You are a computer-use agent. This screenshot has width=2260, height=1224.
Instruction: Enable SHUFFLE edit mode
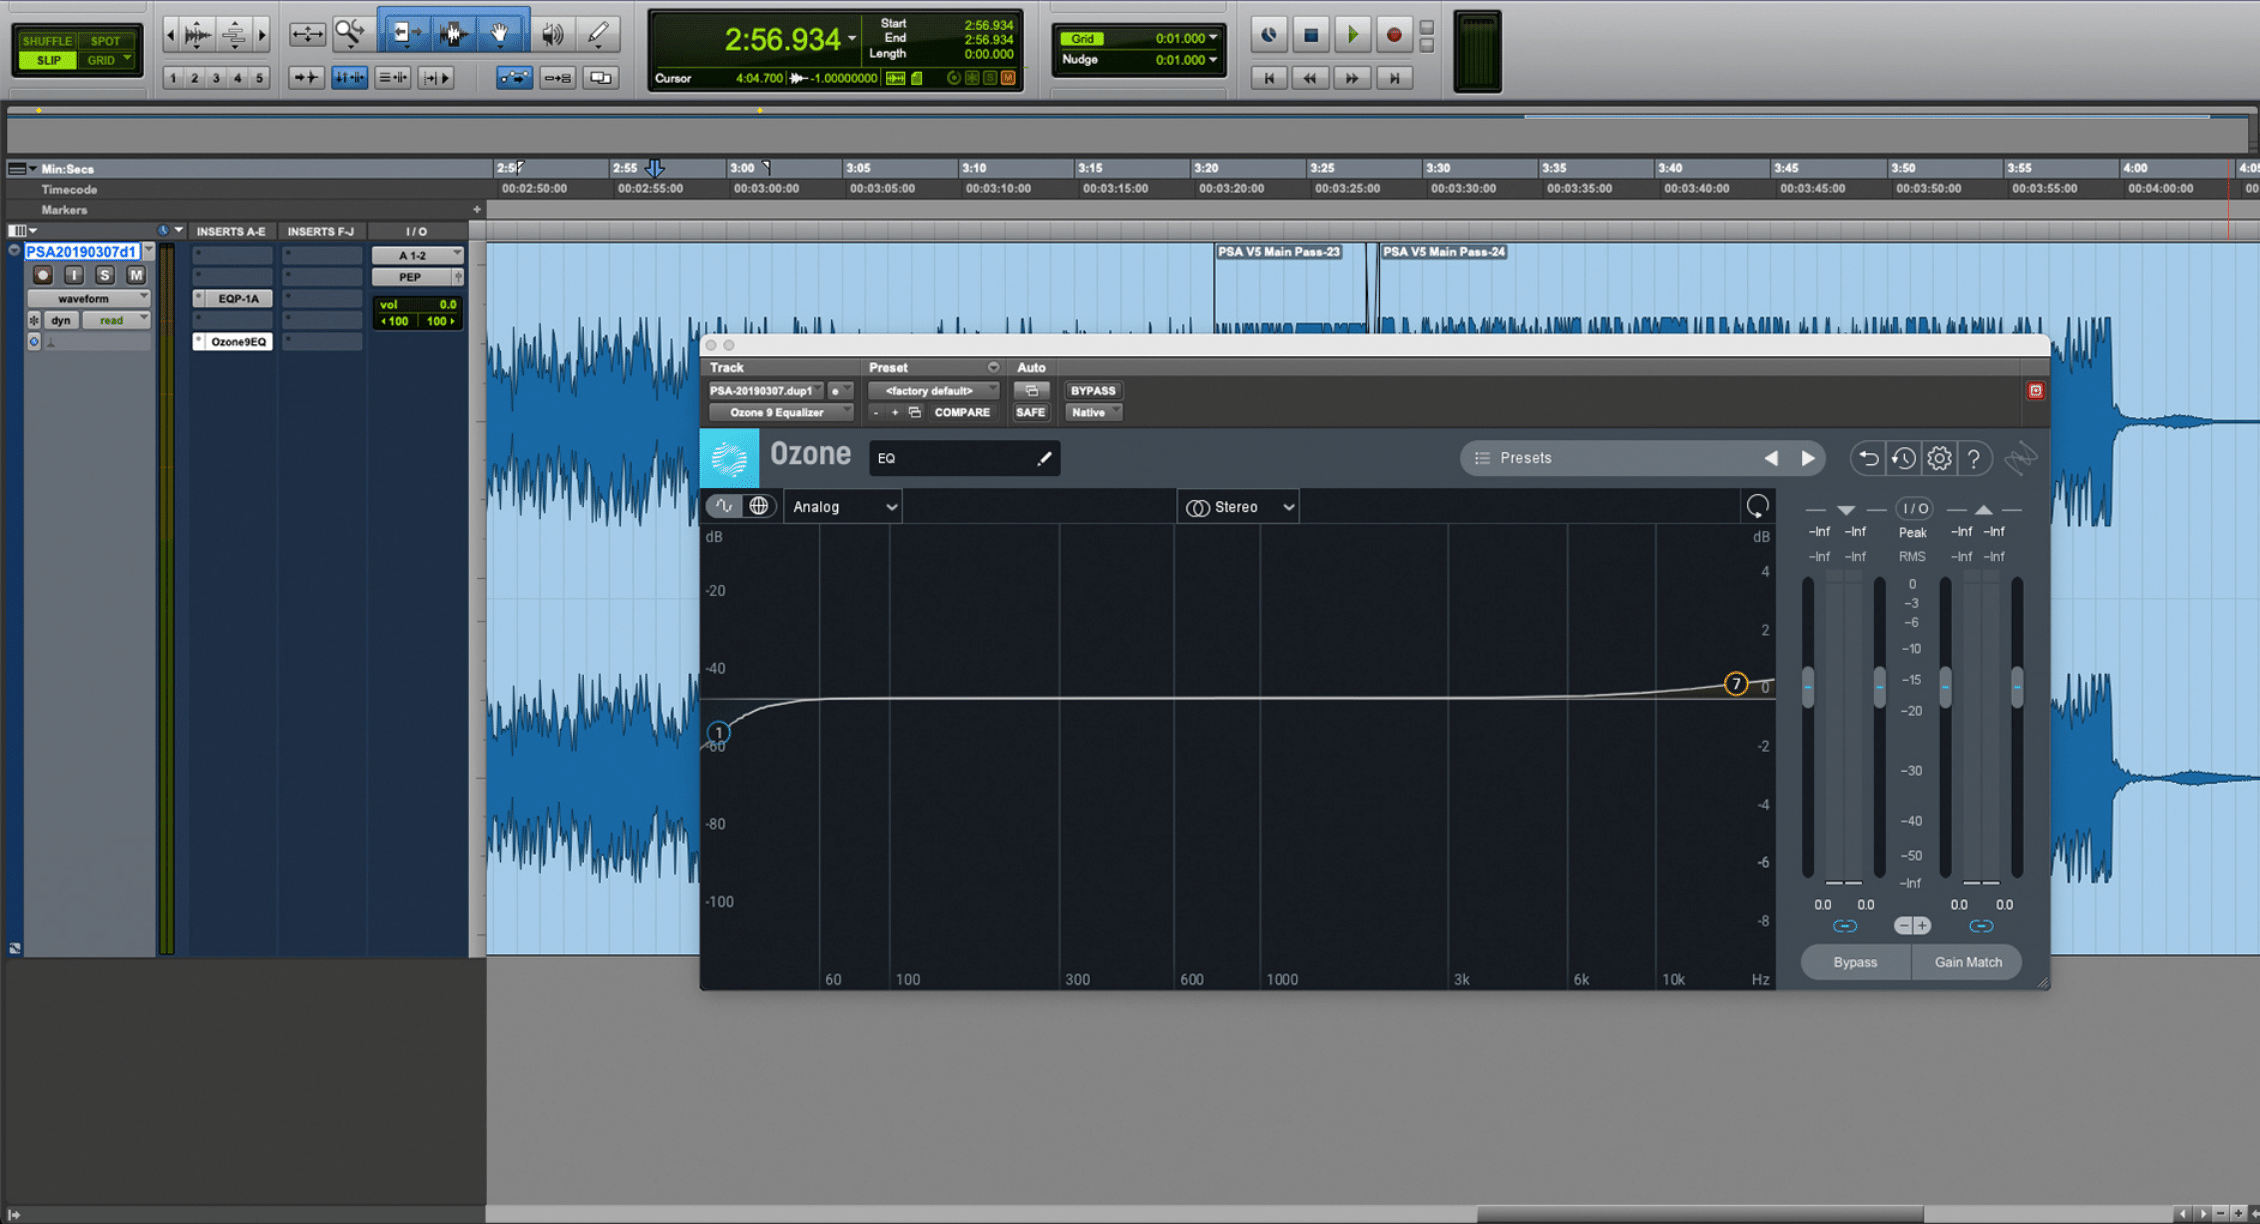tap(47, 41)
